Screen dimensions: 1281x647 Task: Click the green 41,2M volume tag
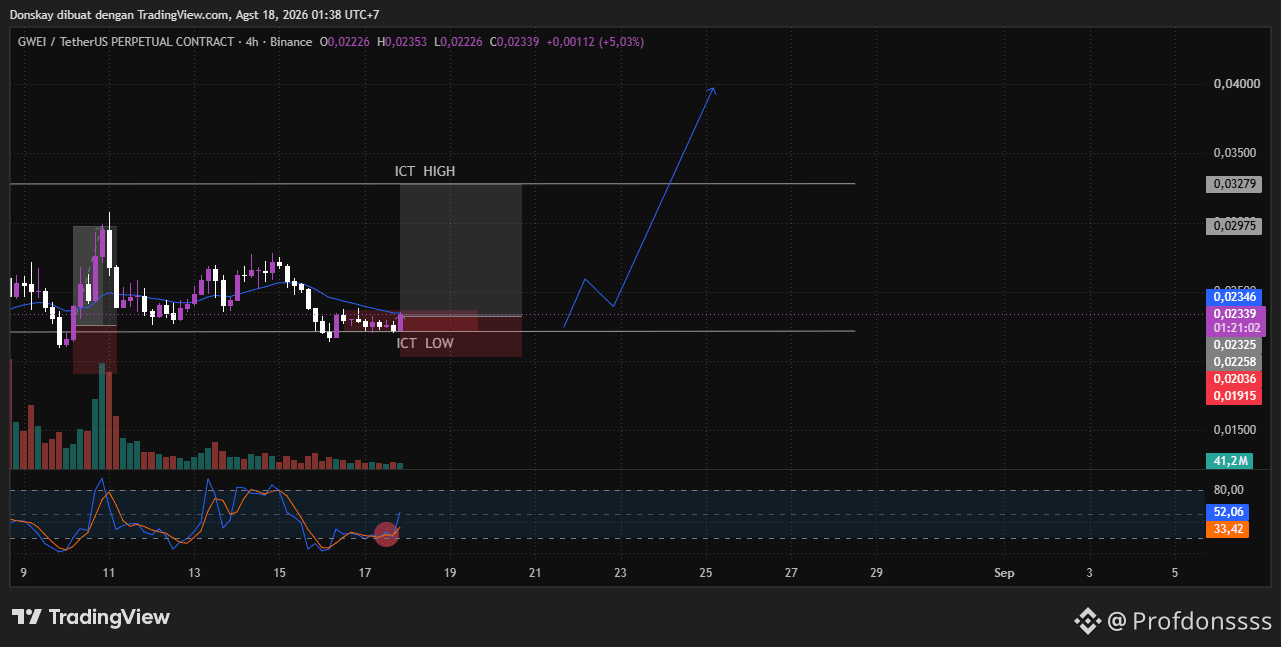click(1230, 461)
